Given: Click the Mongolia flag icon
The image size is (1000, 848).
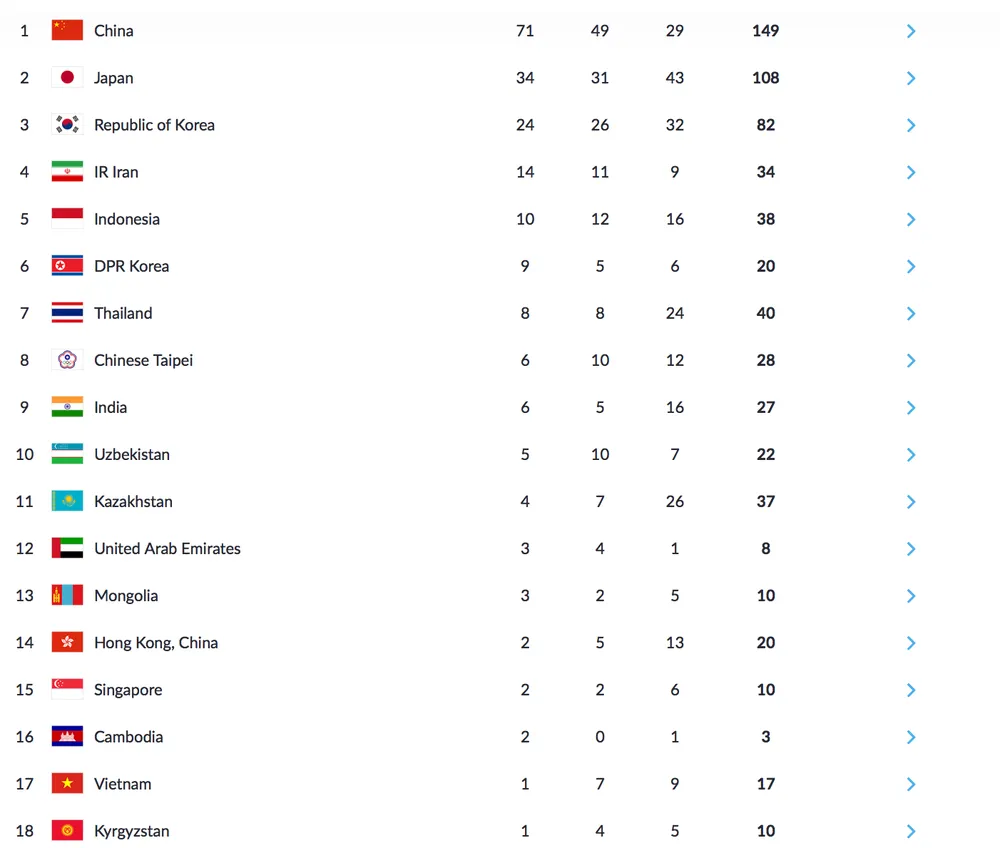Looking at the screenshot, I should [67, 596].
